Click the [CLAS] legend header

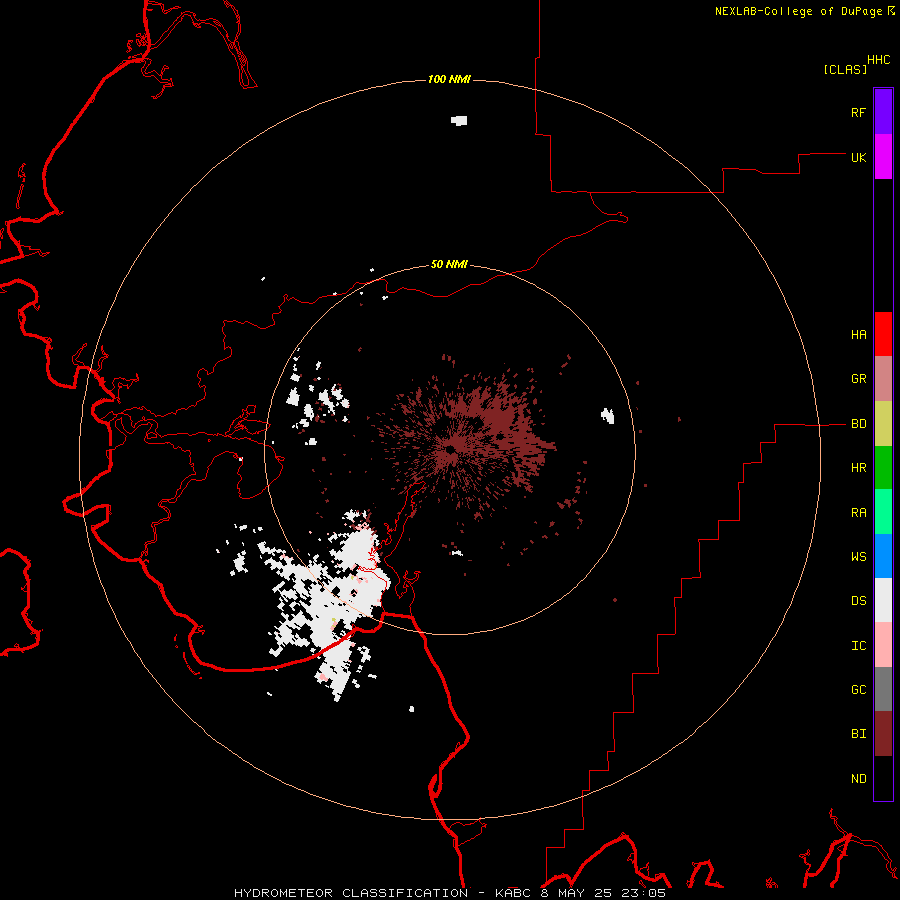click(845, 70)
